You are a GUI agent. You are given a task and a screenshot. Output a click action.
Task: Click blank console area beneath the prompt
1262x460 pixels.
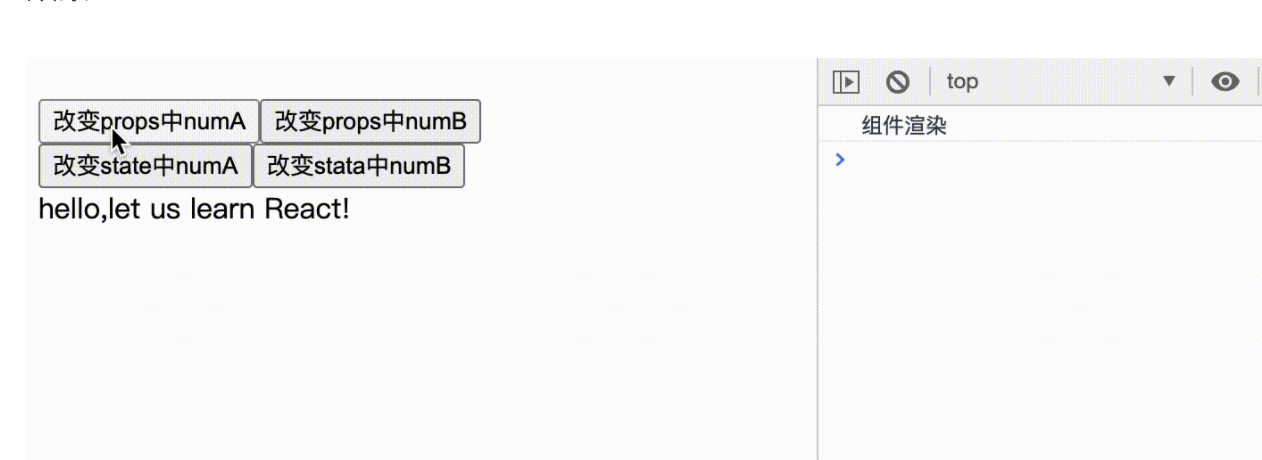[x=1040, y=320]
